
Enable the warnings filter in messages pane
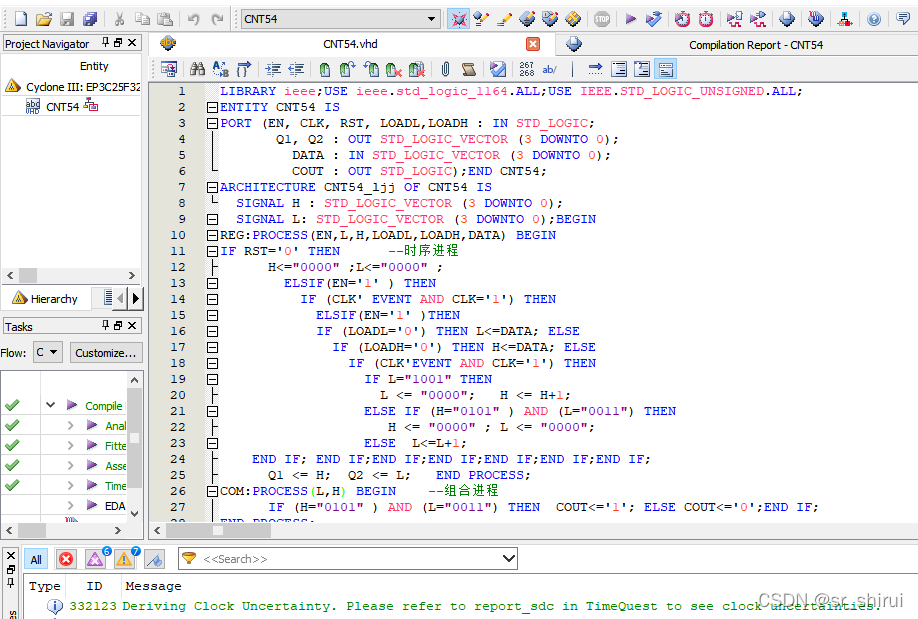click(123, 559)
